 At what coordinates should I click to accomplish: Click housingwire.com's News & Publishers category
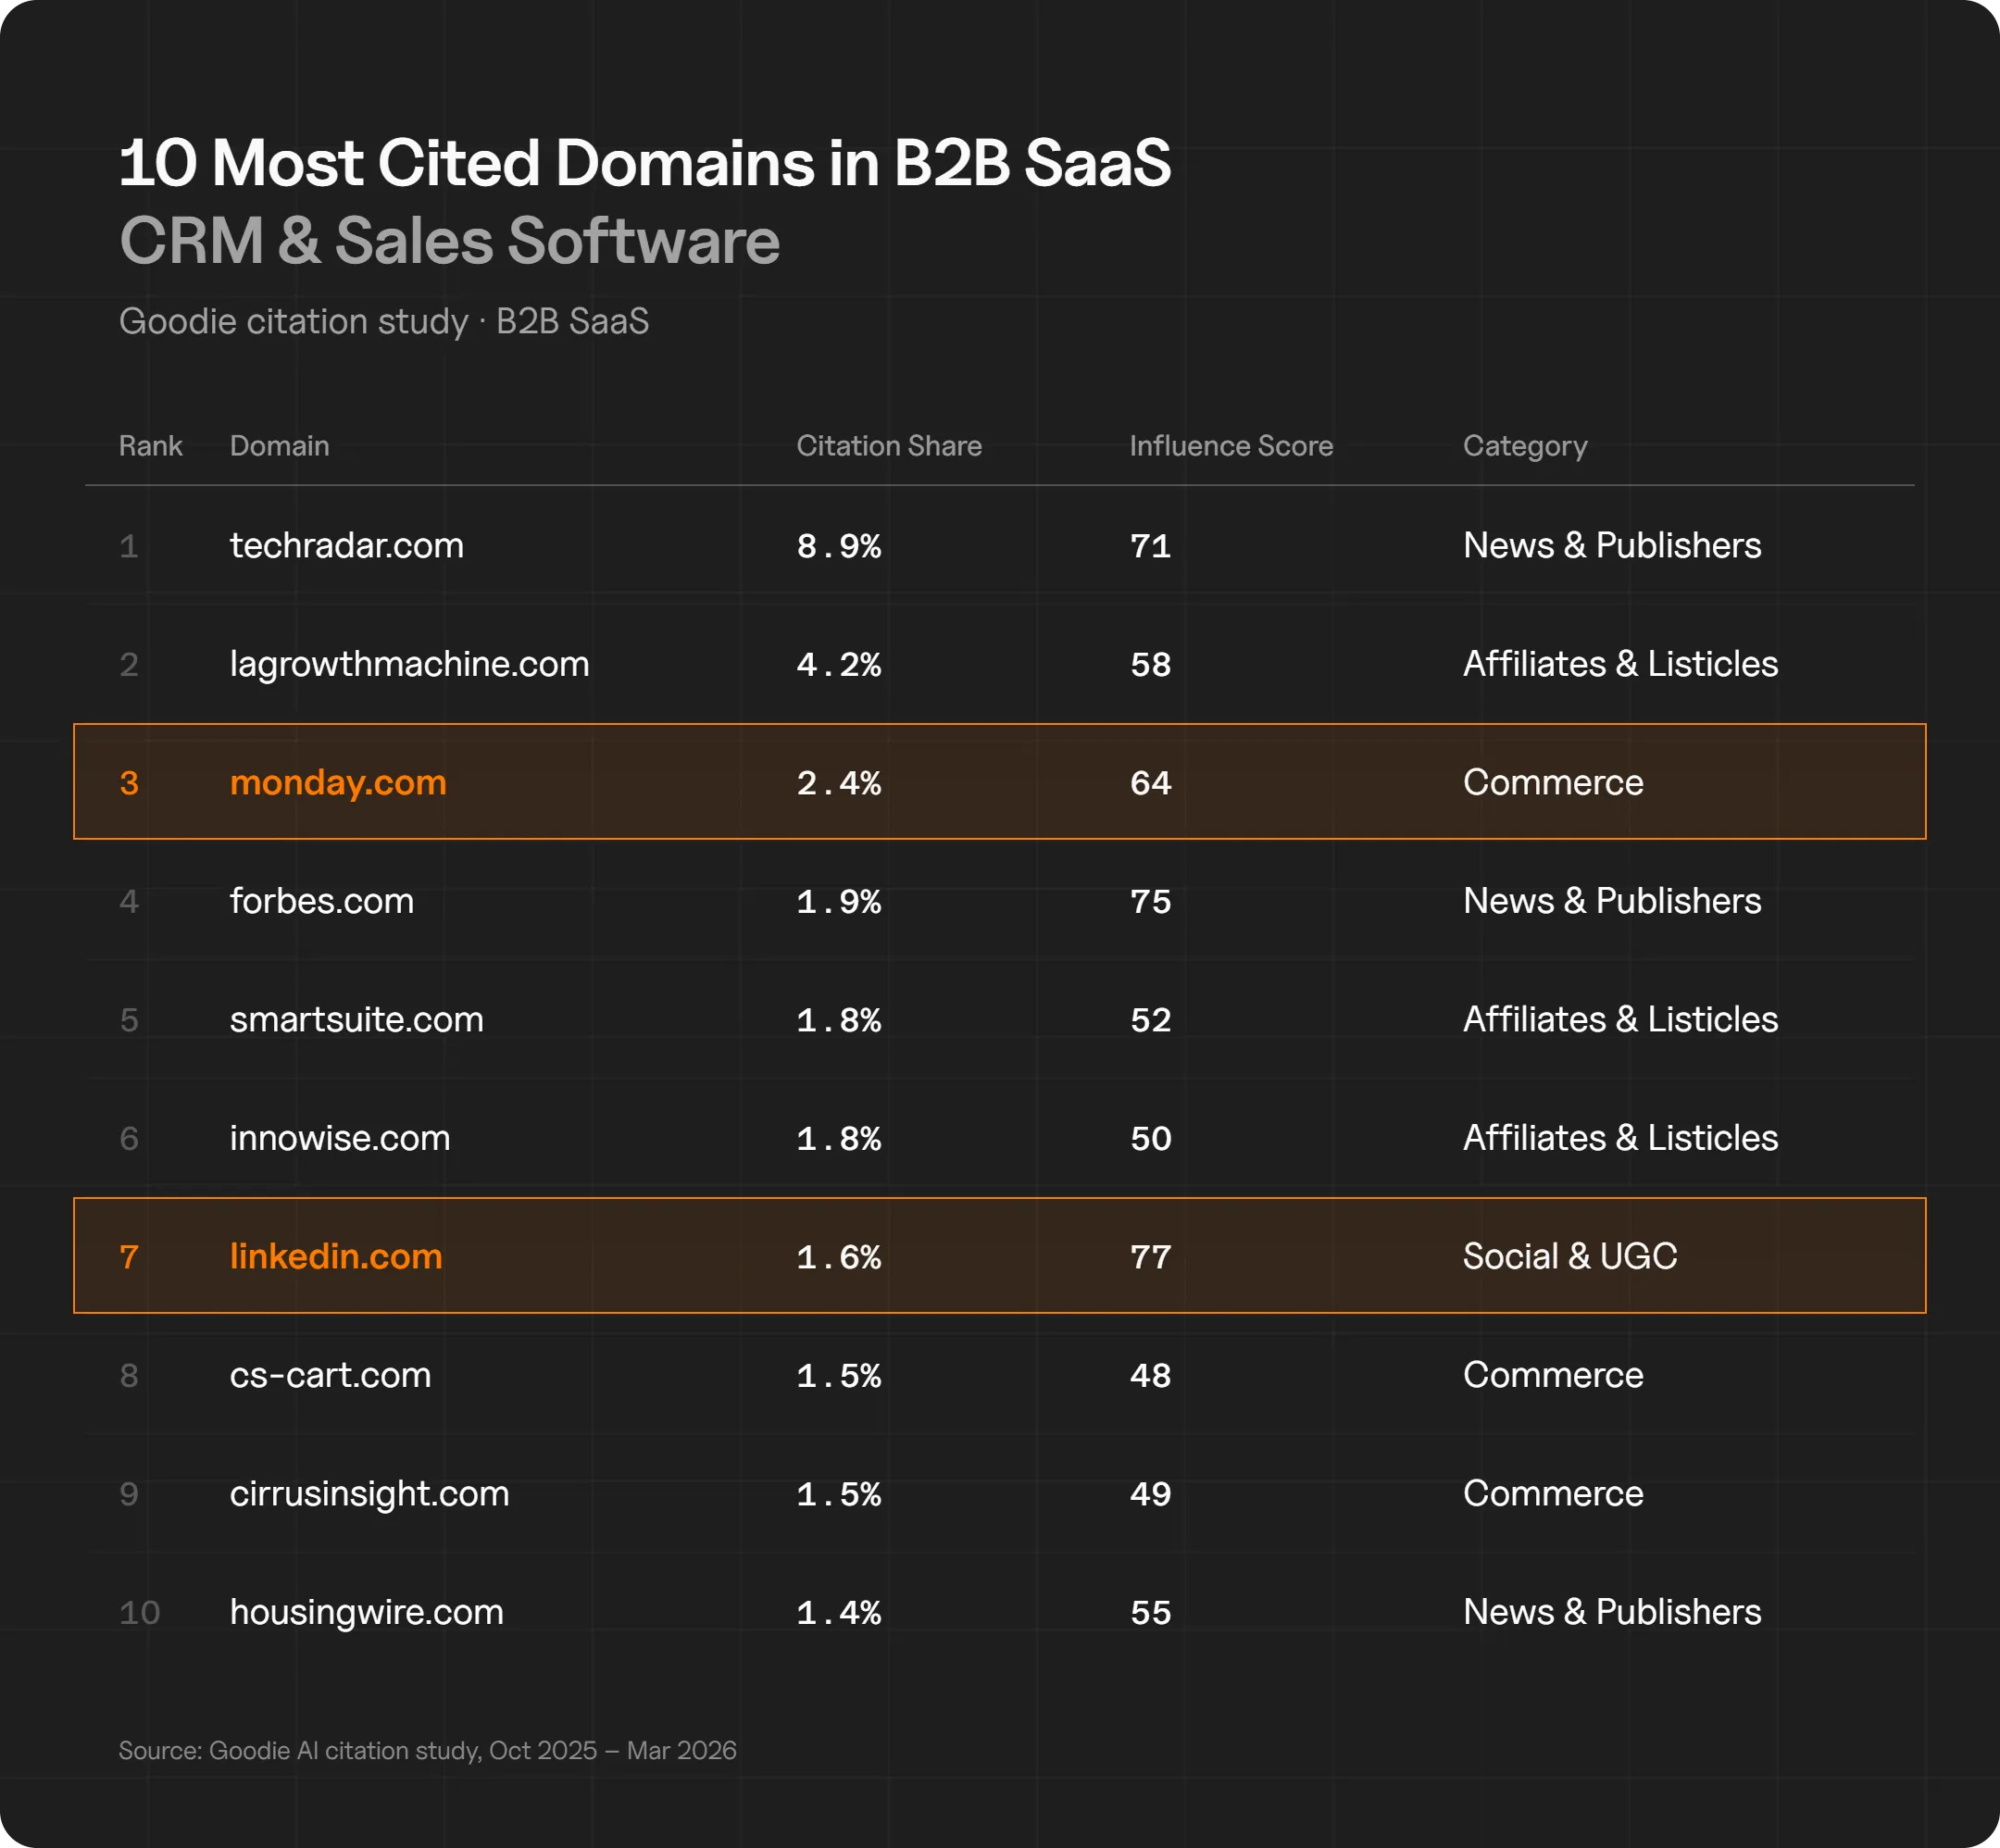pos(1612,1613)
